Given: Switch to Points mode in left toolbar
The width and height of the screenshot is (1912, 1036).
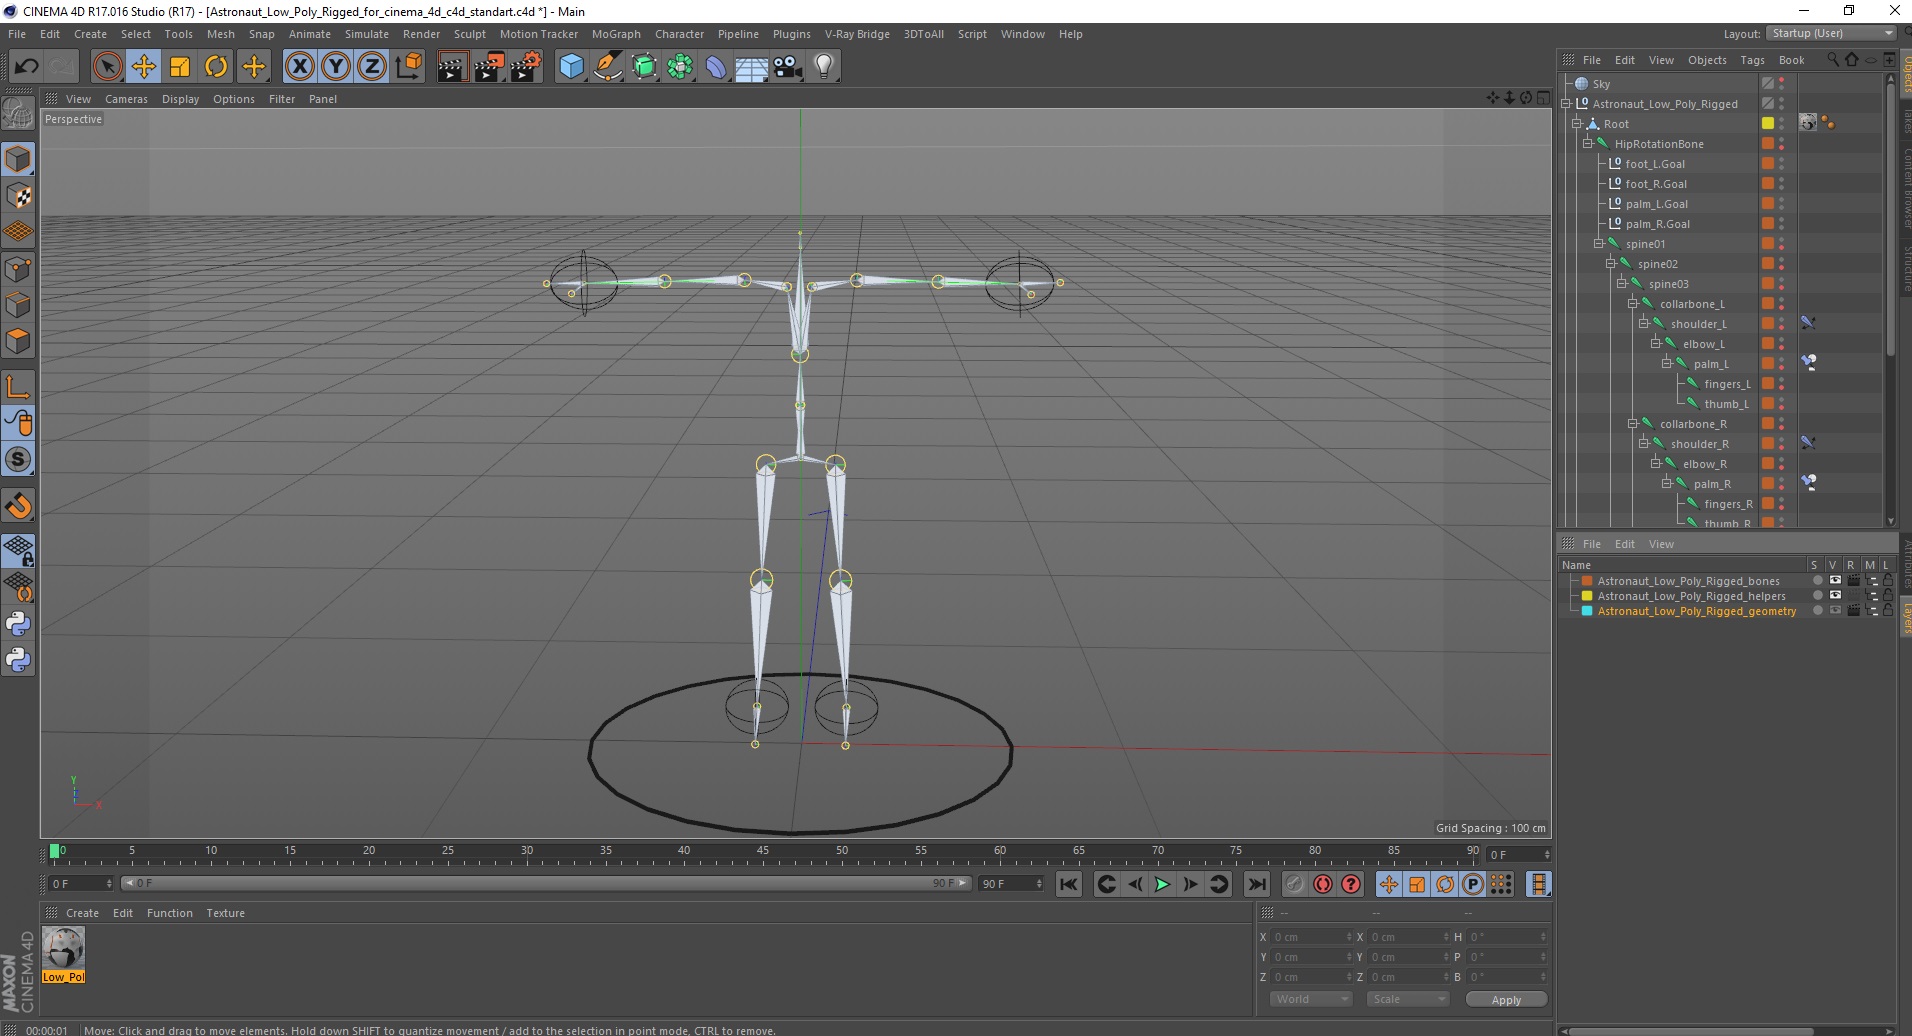Looking at the screenshot, I should pos(18,269).
